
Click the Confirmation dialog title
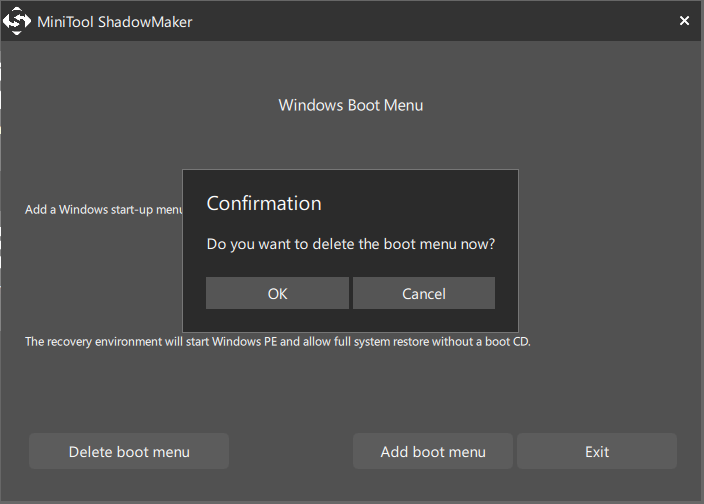tap(264, 203)
